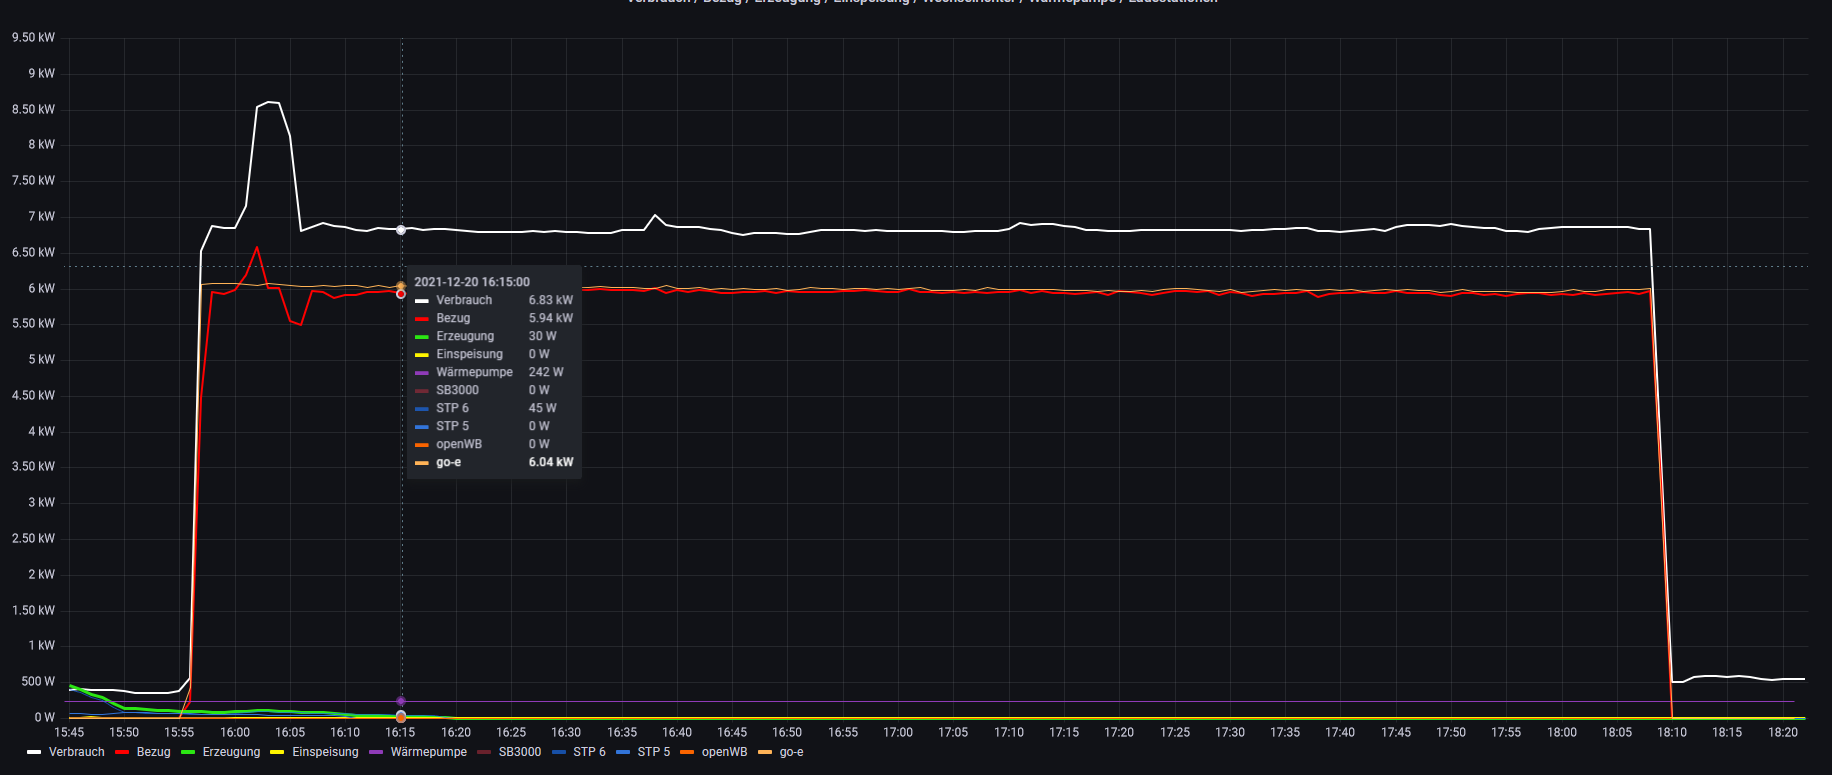Viewport: 1832px width, 775px height.
Task: Change the green Erzeugung legend color swatch
Action: click(188, 752)
